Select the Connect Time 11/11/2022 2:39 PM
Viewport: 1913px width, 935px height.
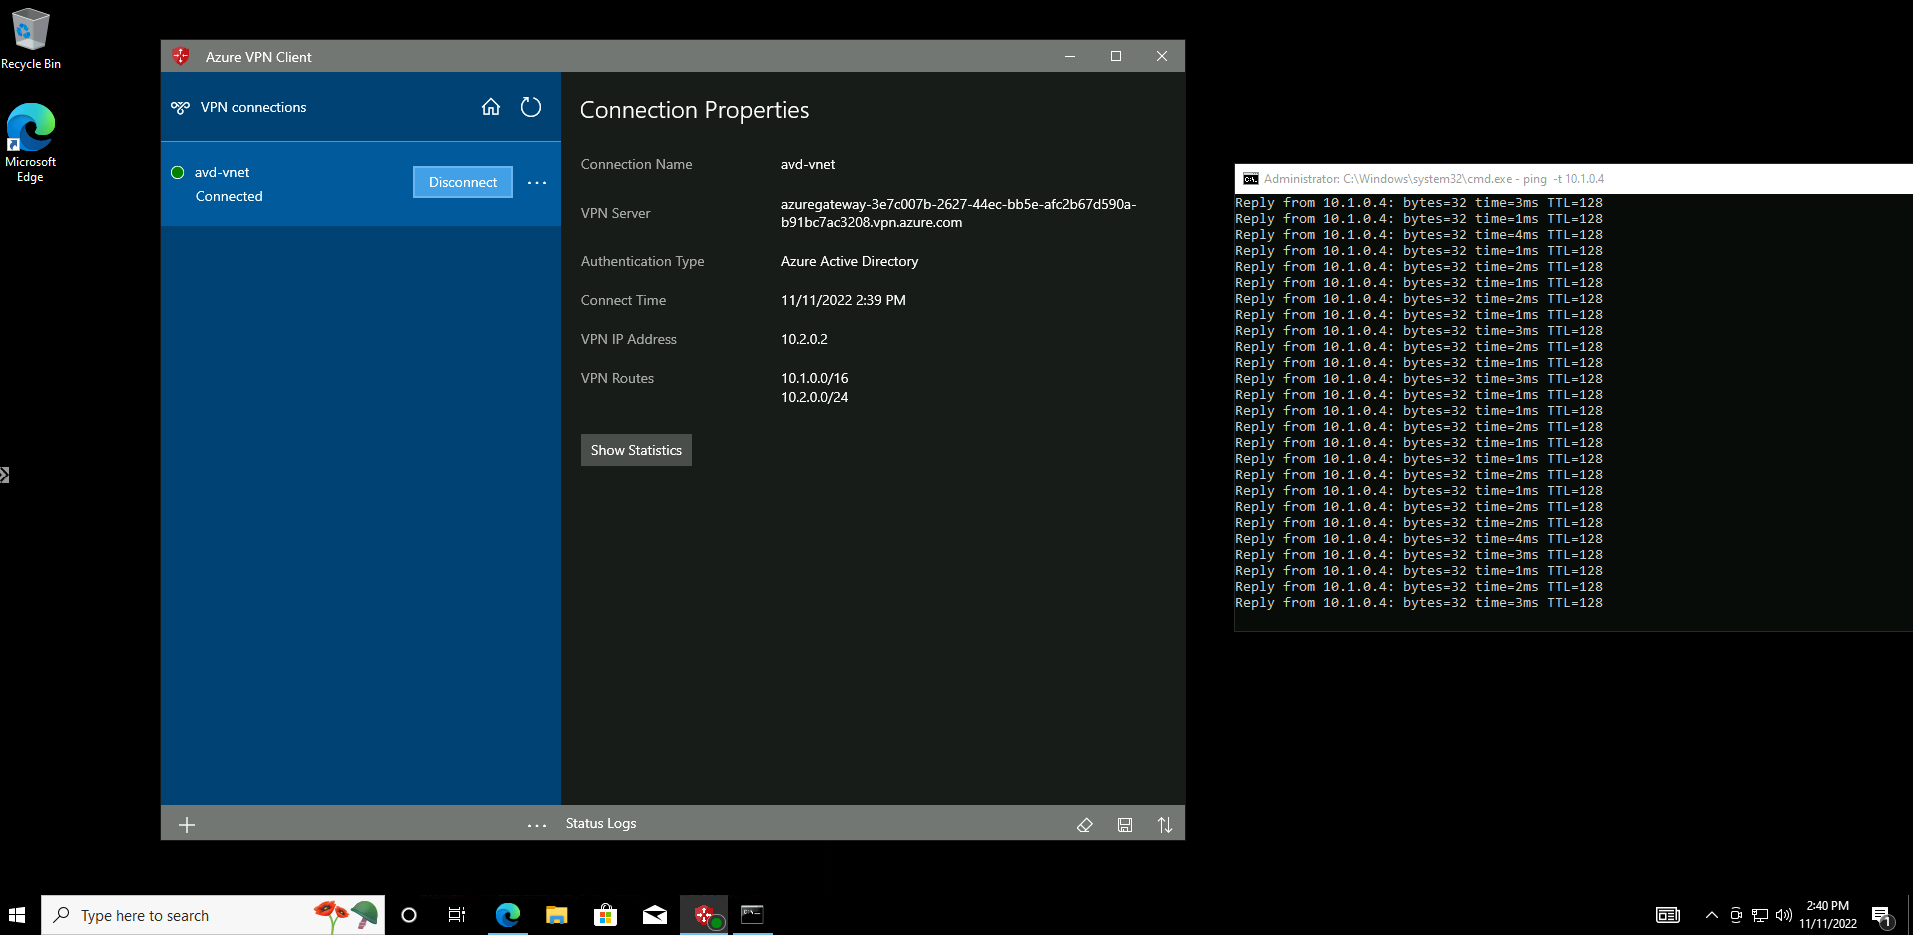pos(843,300)
